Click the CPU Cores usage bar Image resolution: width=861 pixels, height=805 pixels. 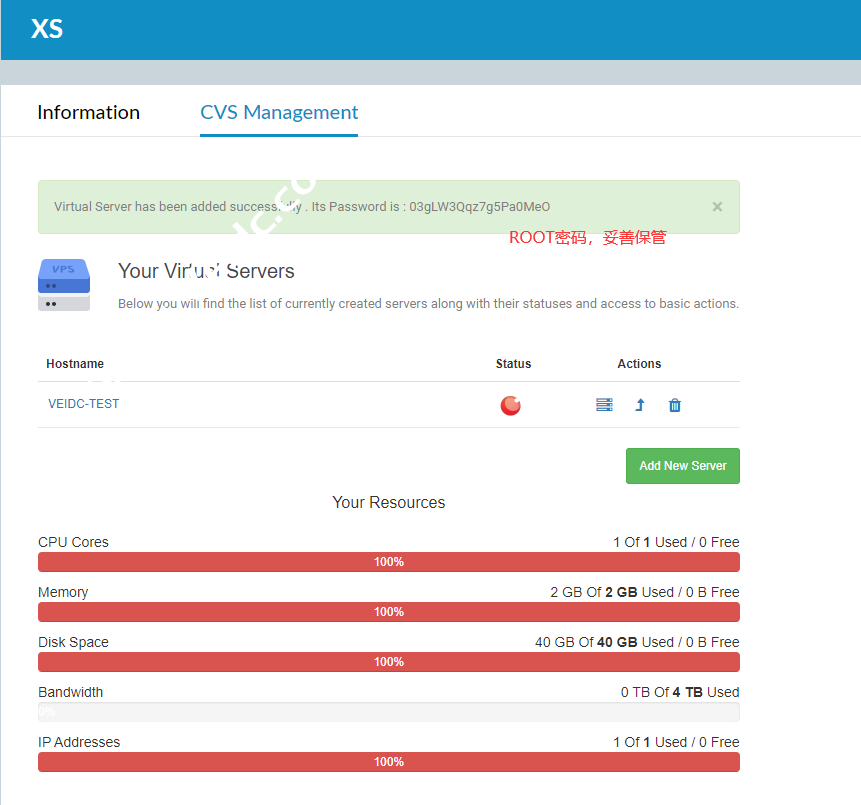(388, 562)
